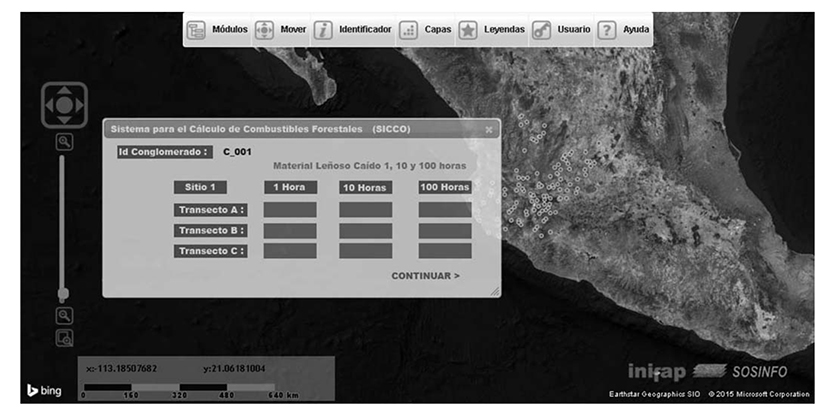Open the Módulos toolbar icon
Screen dimensions: 827x420
196,30
